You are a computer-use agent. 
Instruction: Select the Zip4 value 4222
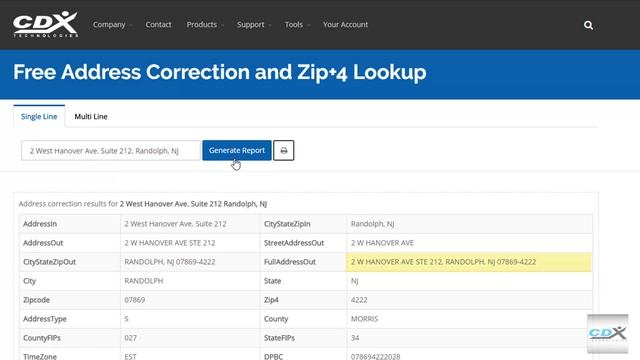(x=359, y=300)
